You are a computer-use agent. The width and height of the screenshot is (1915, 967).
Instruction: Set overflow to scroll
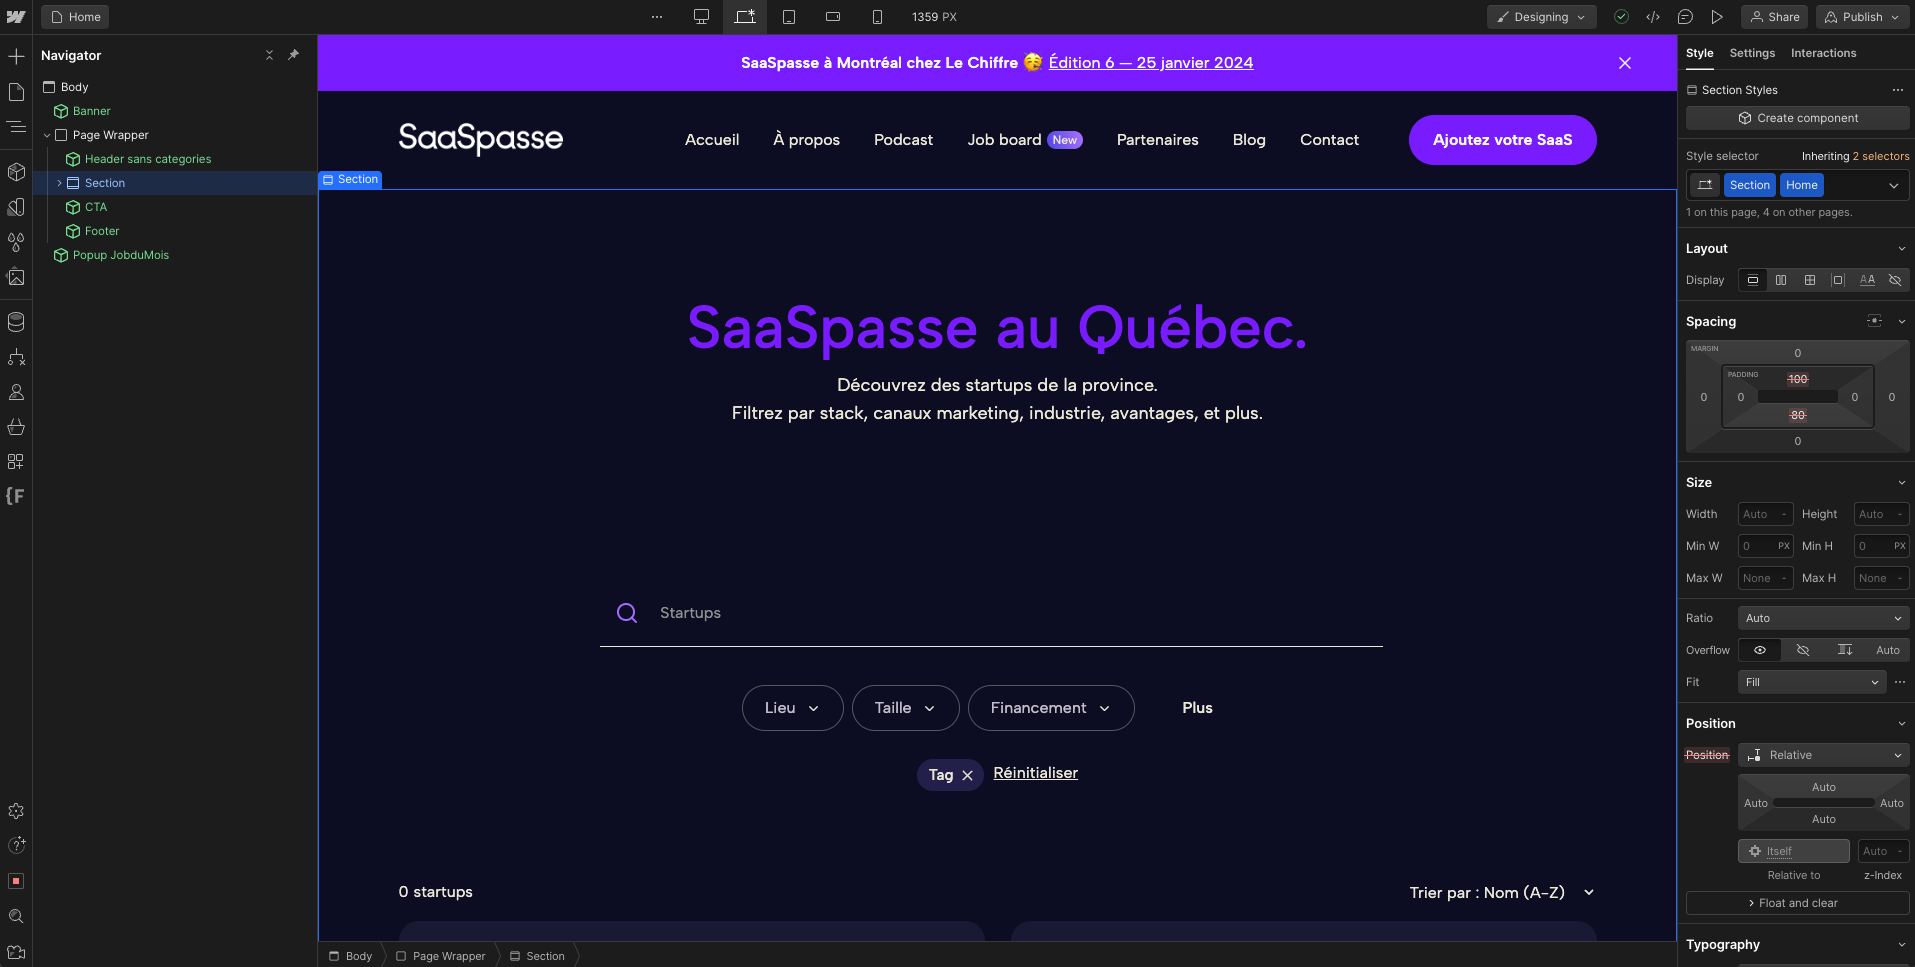[x=1845, y=650]
